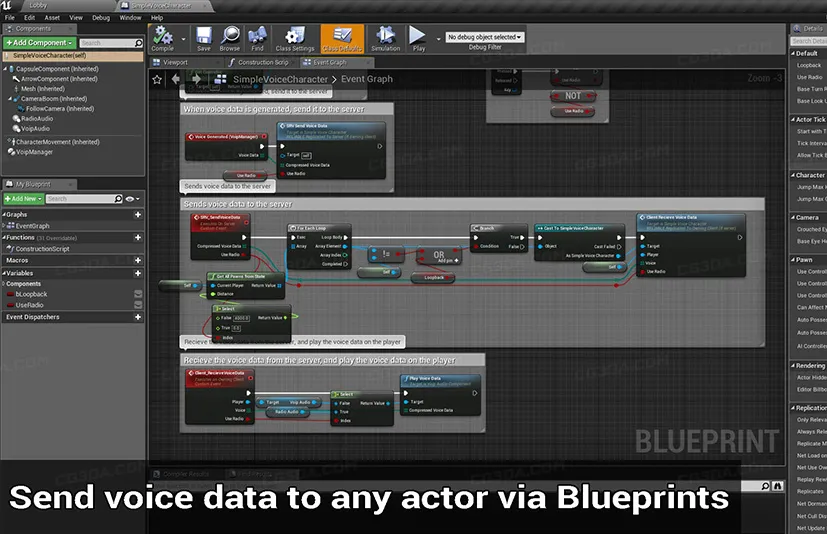Click the Add New button in My Blueprint
The image size is (827, 534).
point(23,199)
